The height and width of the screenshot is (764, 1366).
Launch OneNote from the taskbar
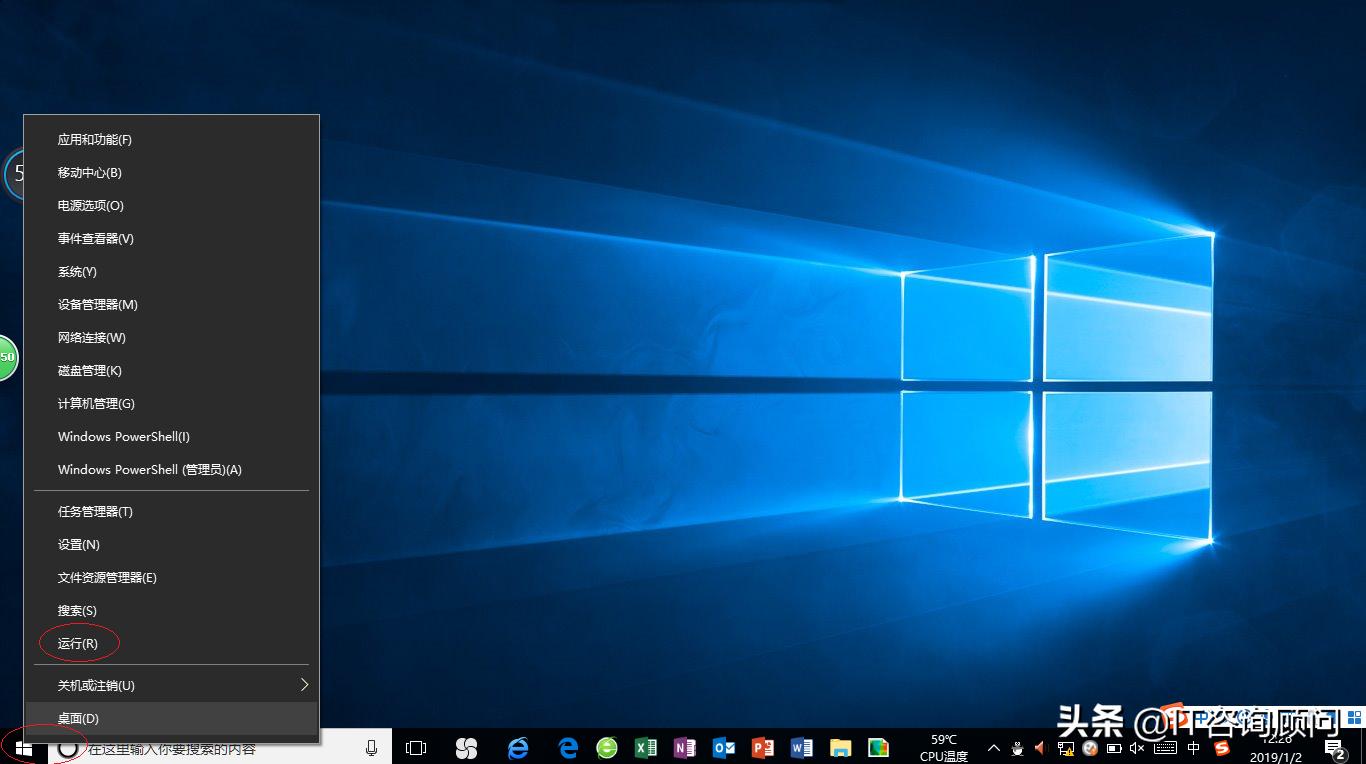click(684, 747)
